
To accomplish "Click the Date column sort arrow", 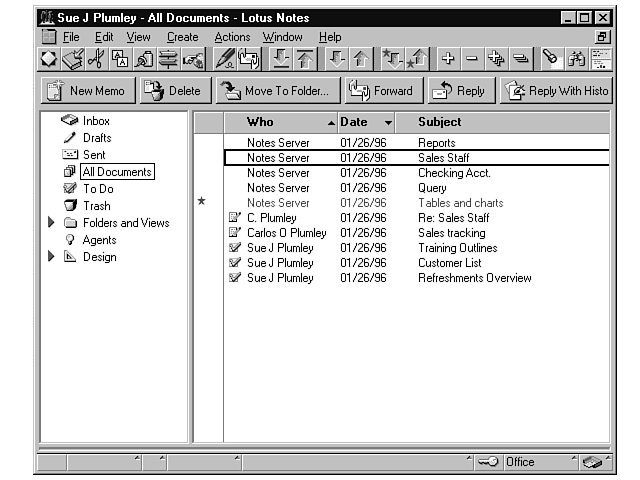I will [388, 123].
